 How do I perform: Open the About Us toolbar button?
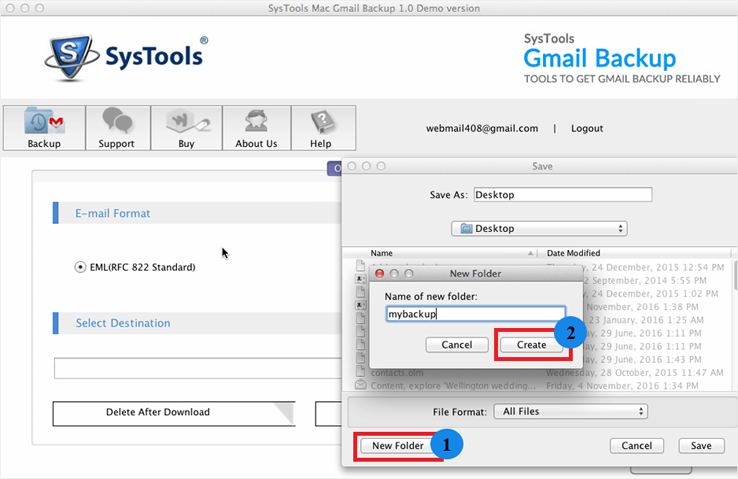[x=257, y=128]
